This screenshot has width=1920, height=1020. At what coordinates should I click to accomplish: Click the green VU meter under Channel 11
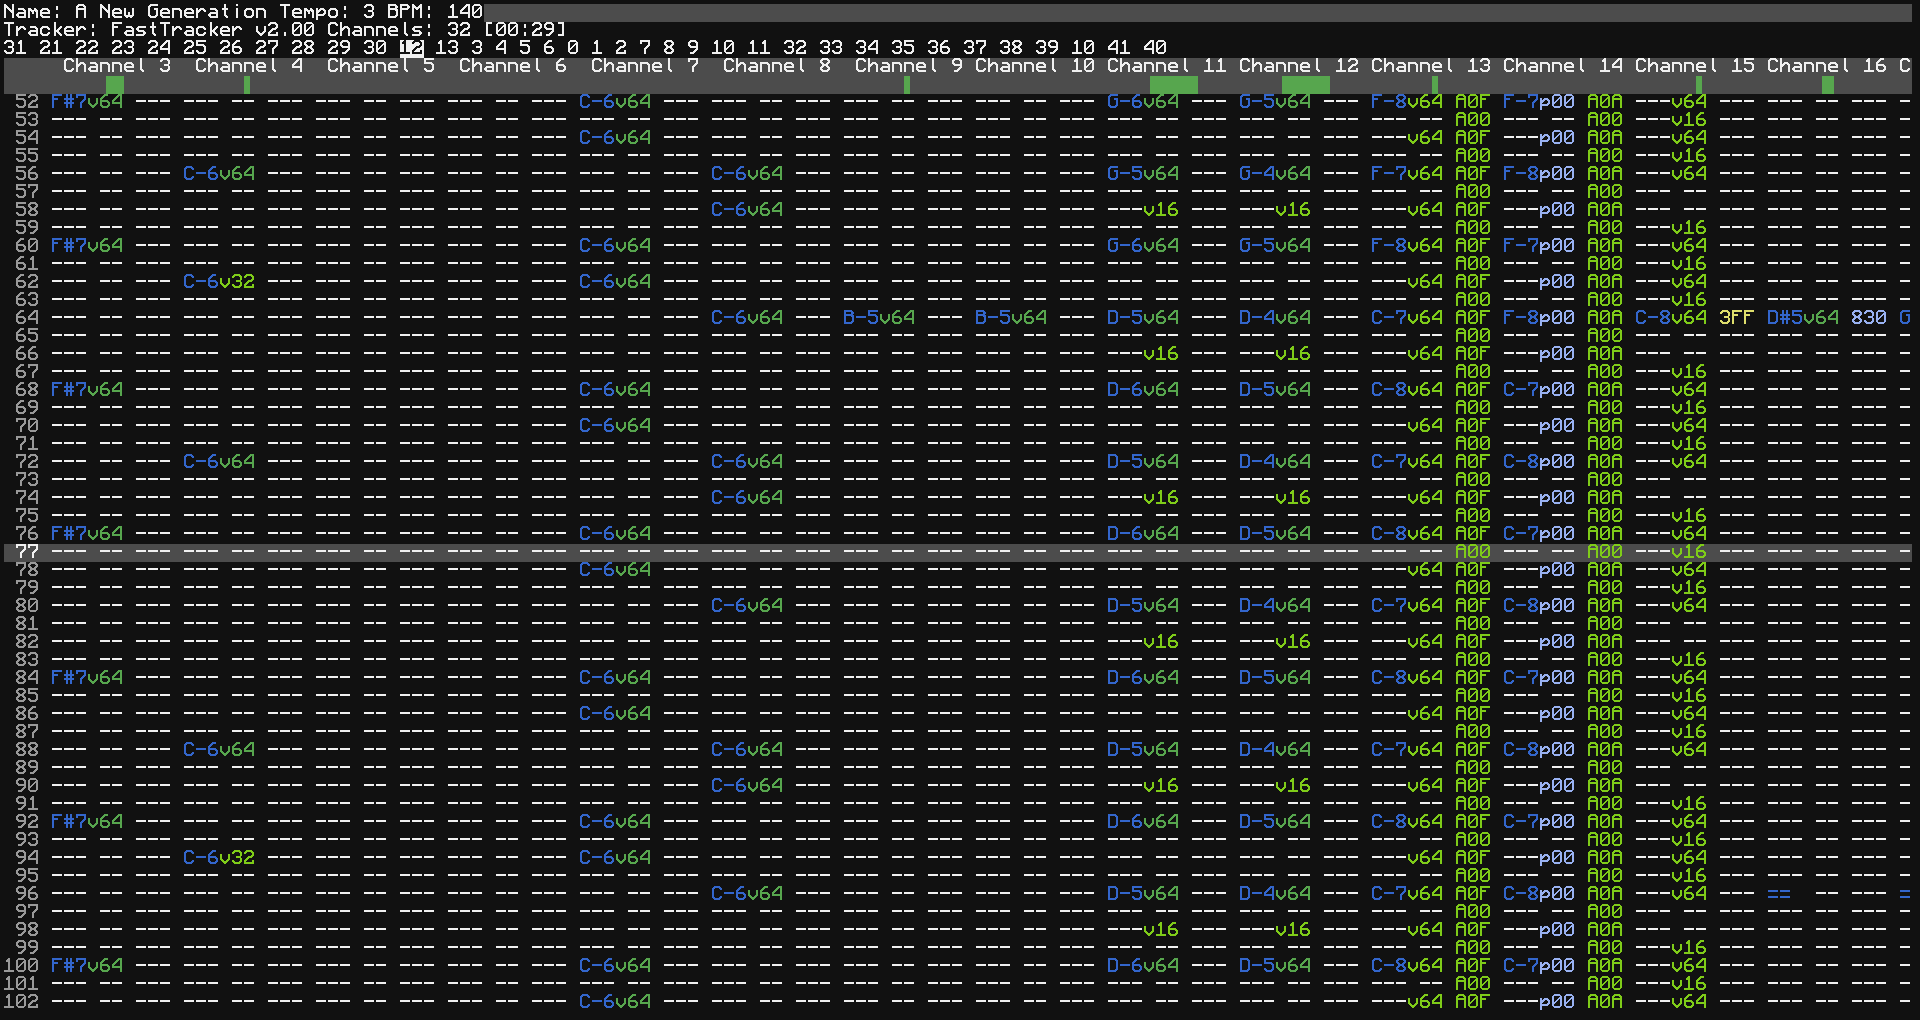[x=1173, y=85]
